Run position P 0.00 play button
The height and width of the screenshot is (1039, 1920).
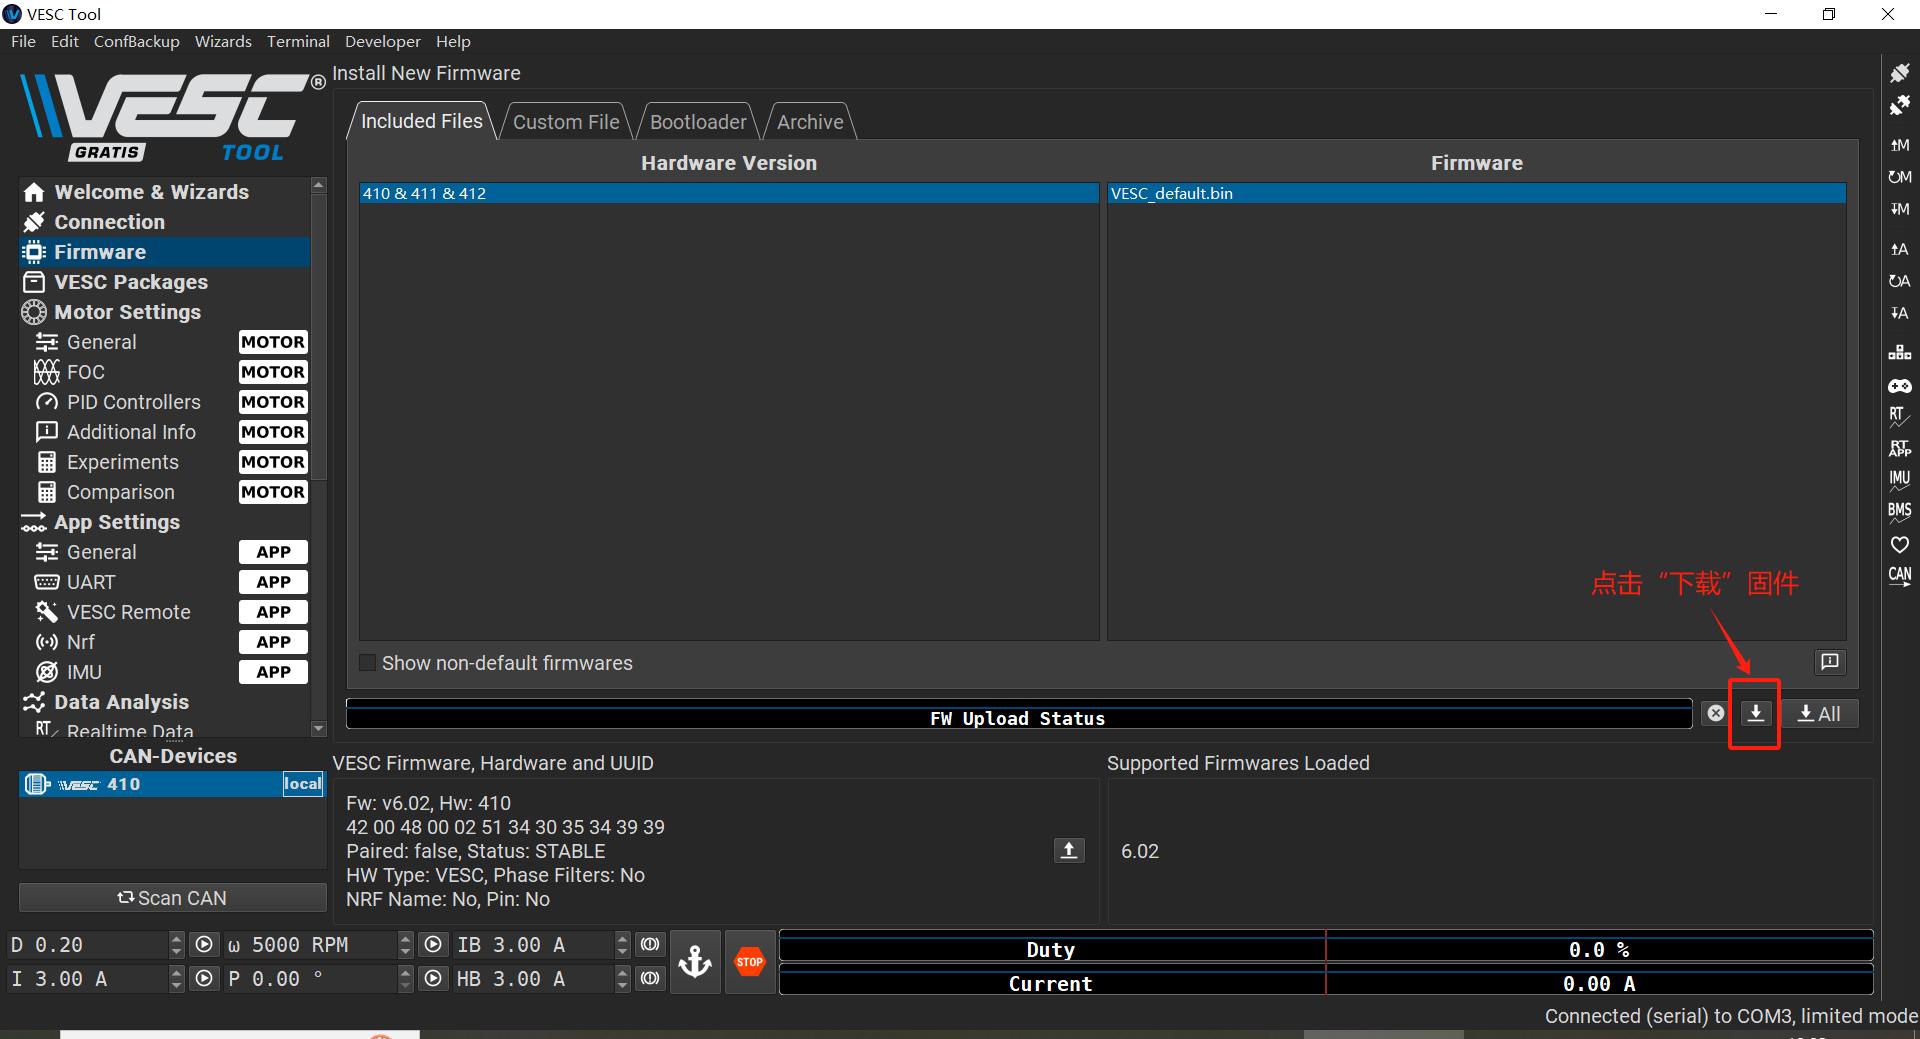point(433,978)
